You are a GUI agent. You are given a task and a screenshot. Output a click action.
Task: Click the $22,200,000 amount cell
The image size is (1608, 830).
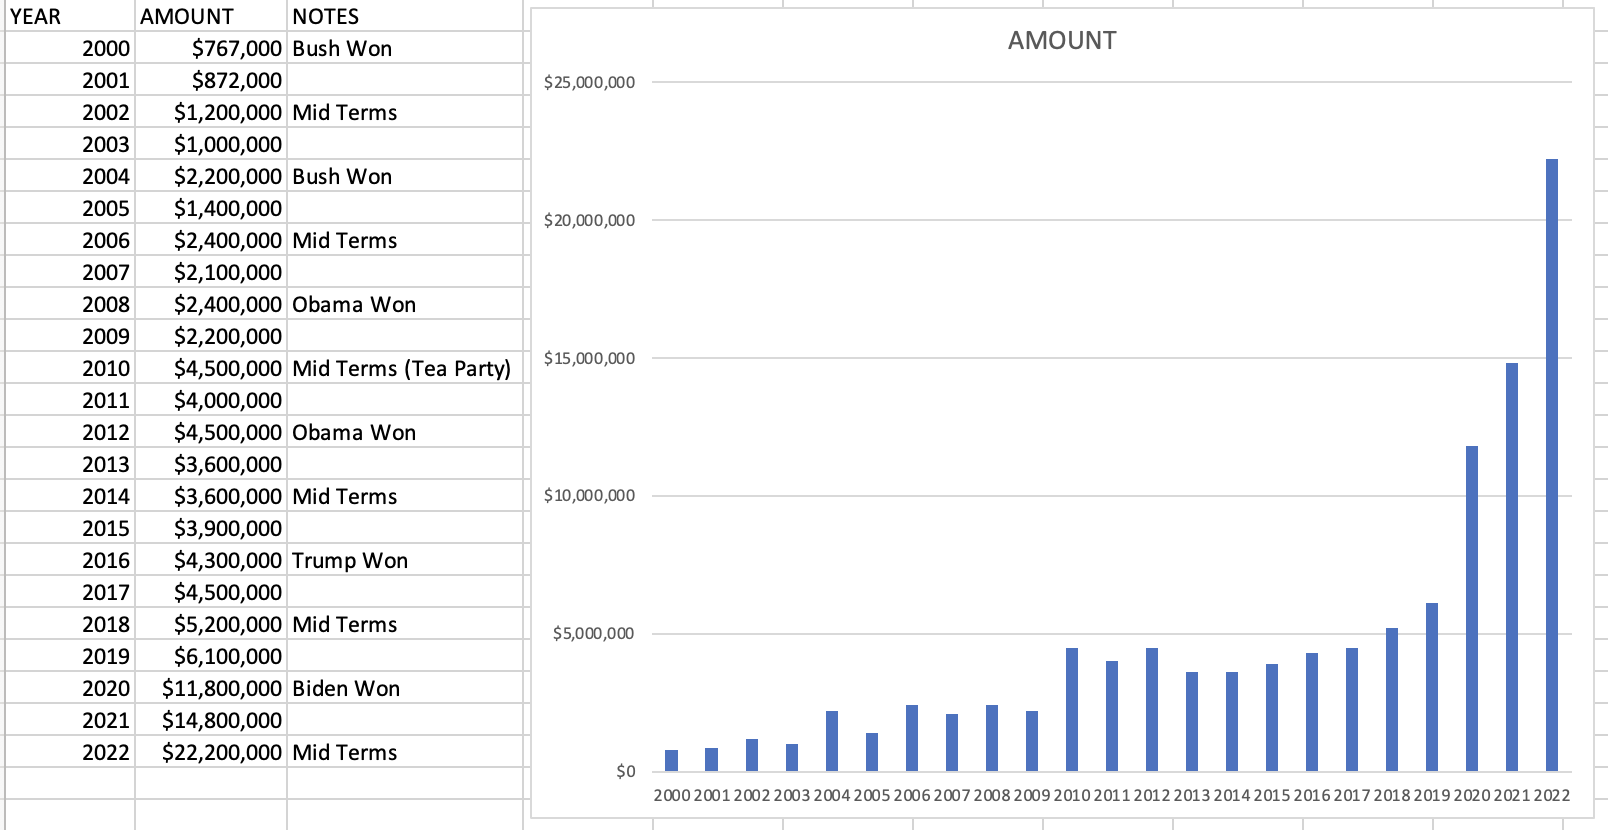[x=221, y=752]
